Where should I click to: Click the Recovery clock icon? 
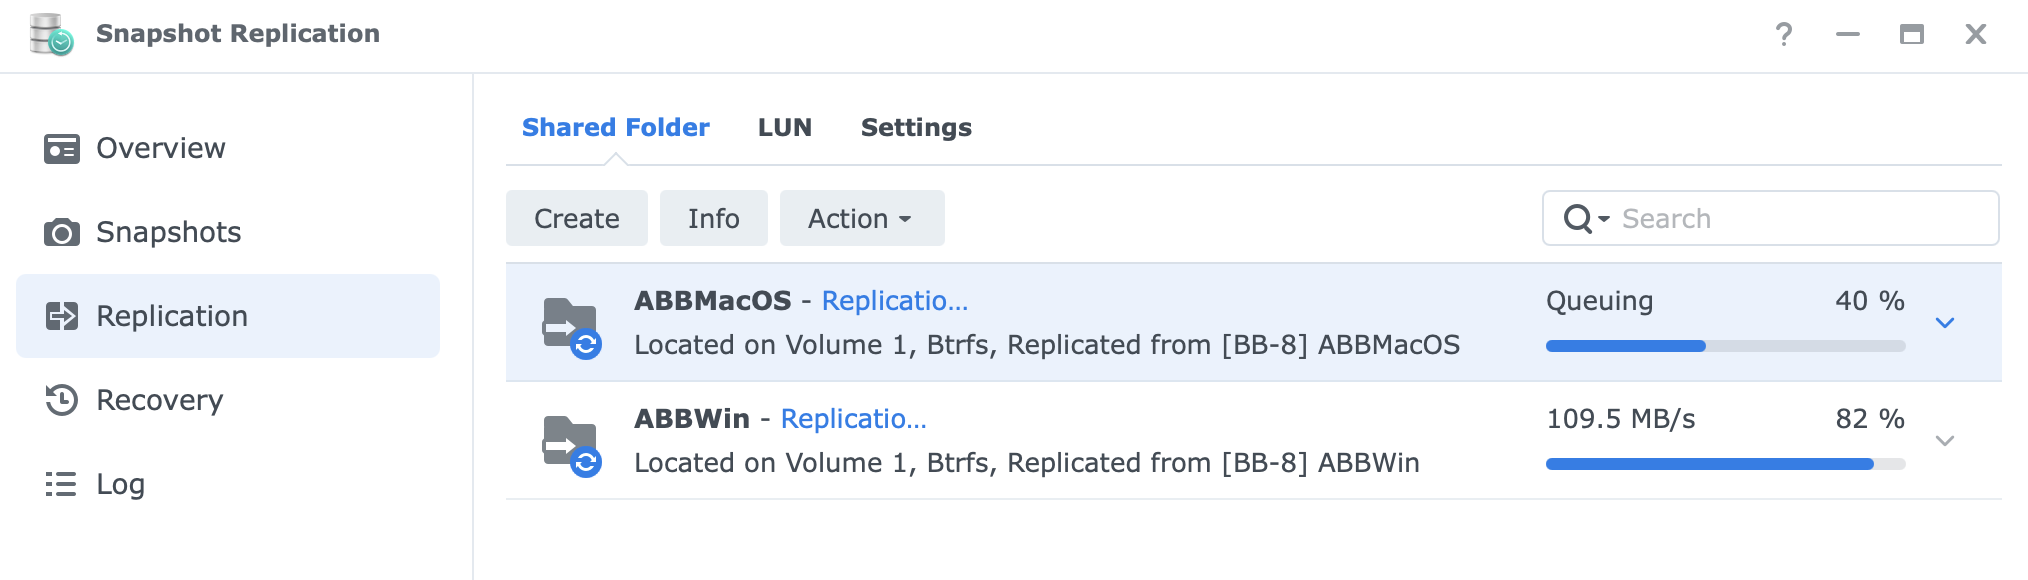pos(62,400)
